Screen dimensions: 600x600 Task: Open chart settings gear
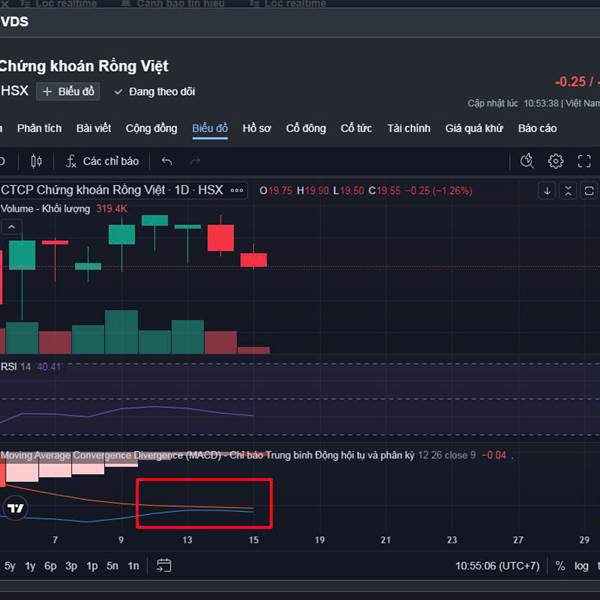[556, 161]
